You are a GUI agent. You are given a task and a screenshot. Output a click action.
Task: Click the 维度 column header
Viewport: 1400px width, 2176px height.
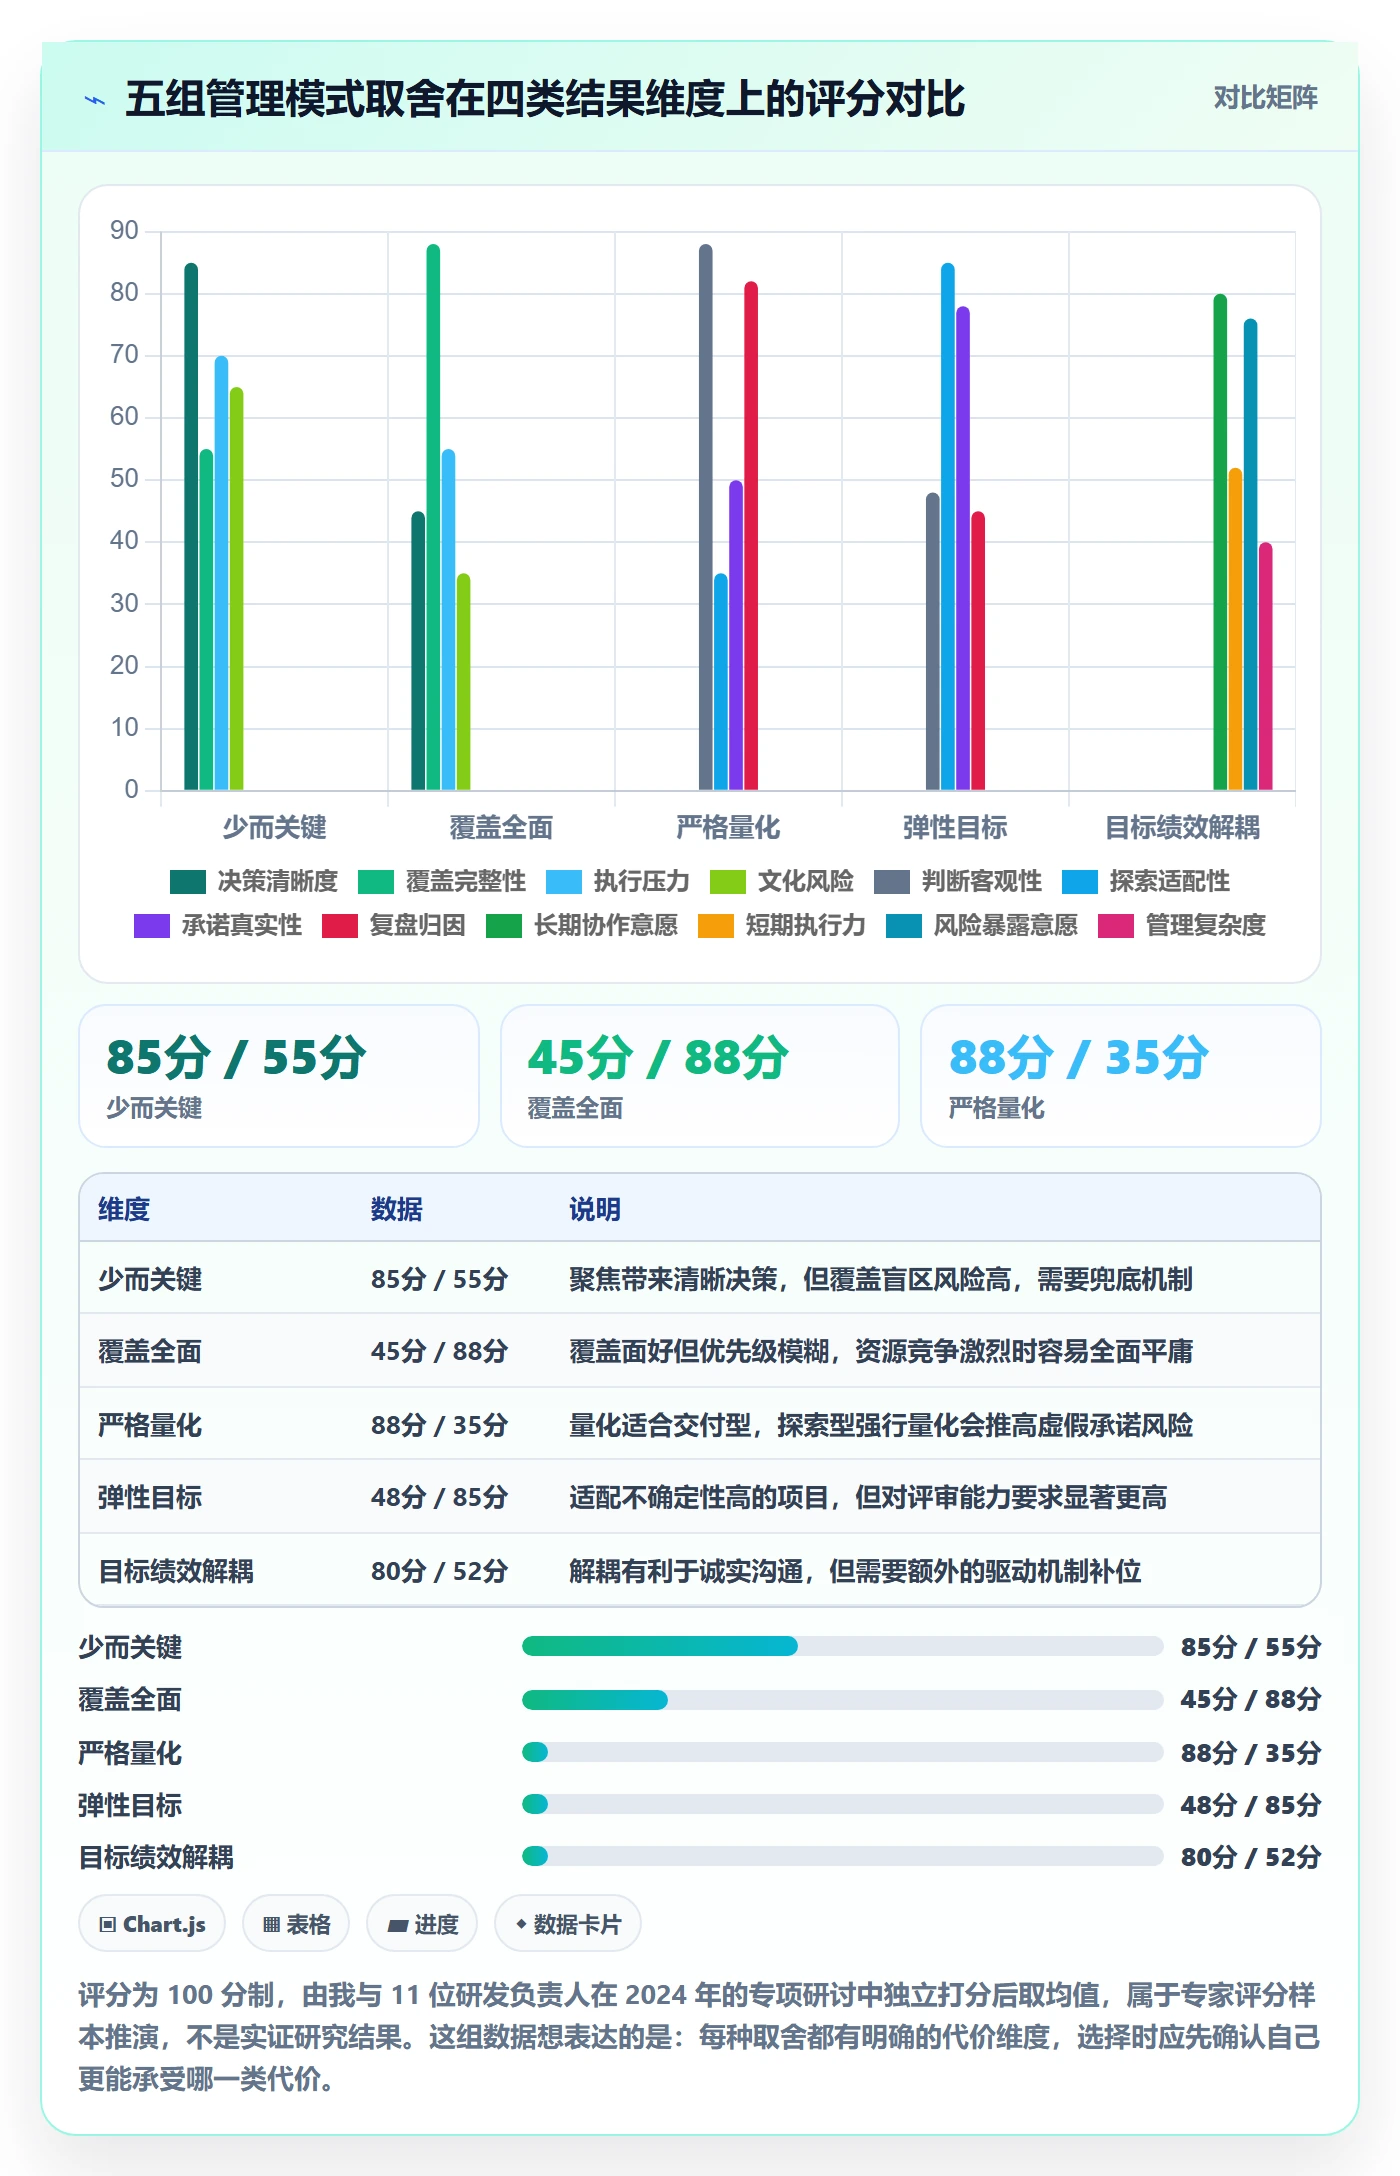pyautogui.click(x=124, y=1209)
